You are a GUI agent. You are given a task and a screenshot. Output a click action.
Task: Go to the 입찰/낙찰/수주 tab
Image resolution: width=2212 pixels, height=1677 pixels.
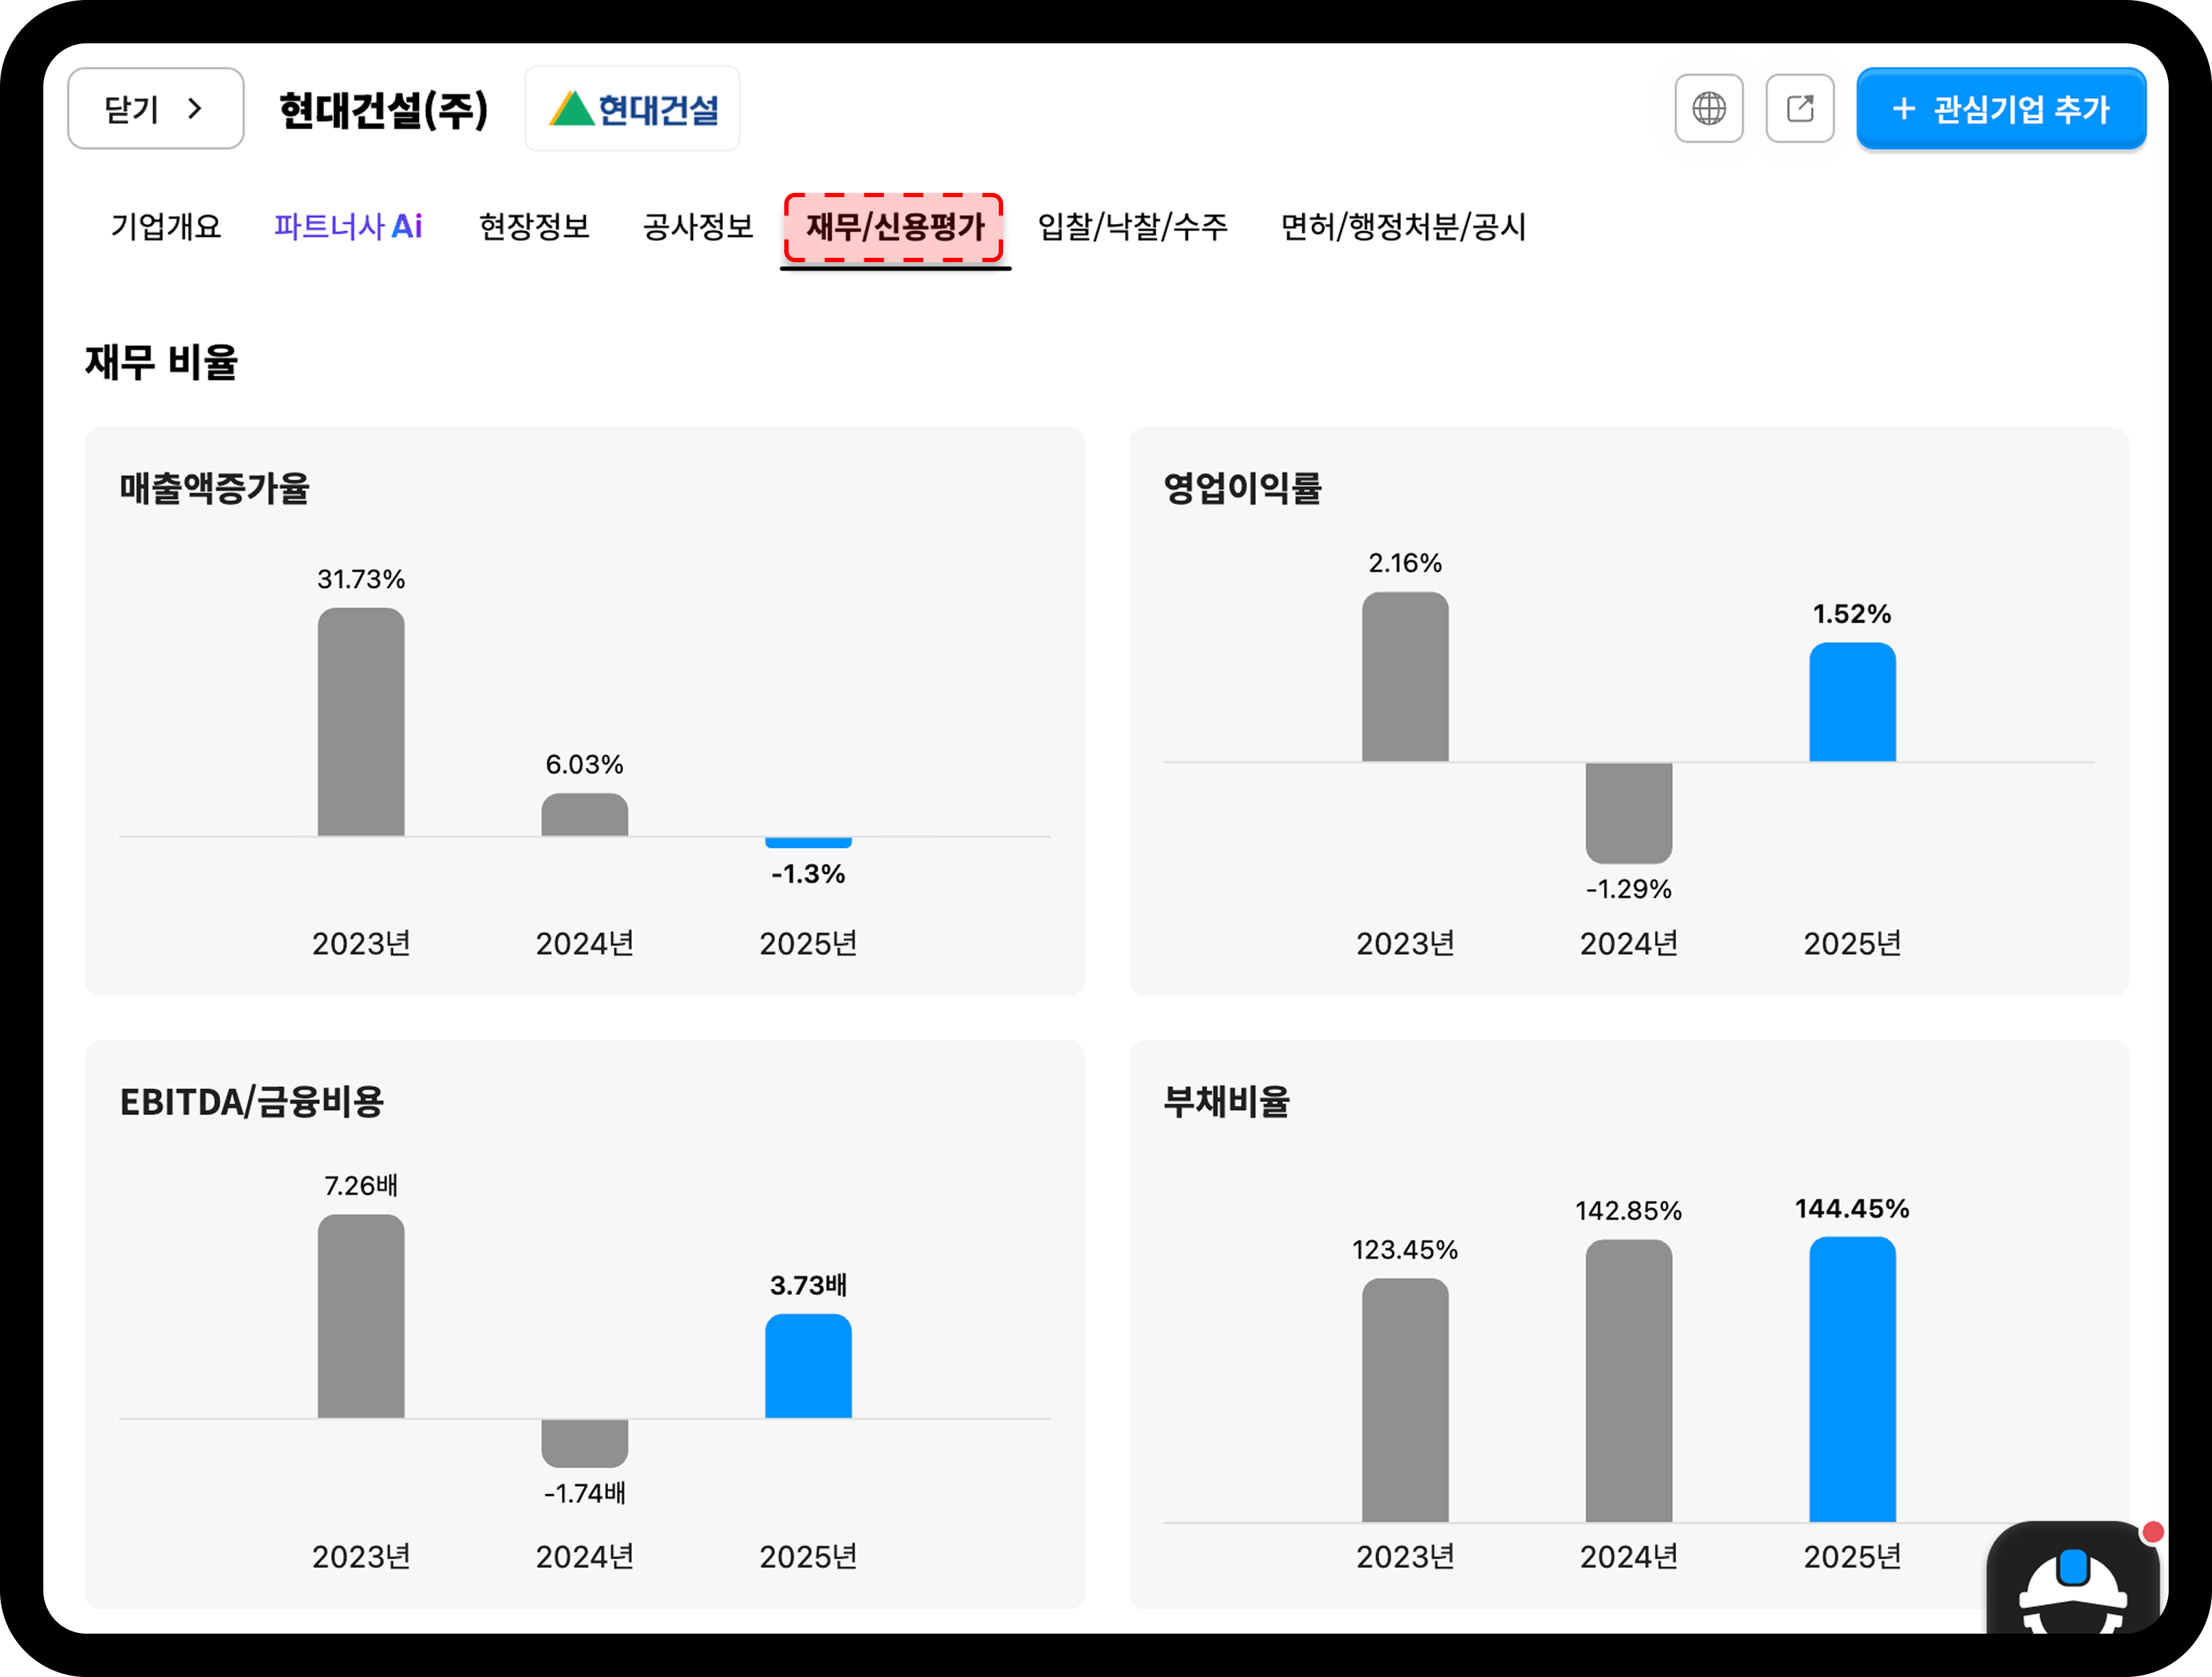point(1133,226)
